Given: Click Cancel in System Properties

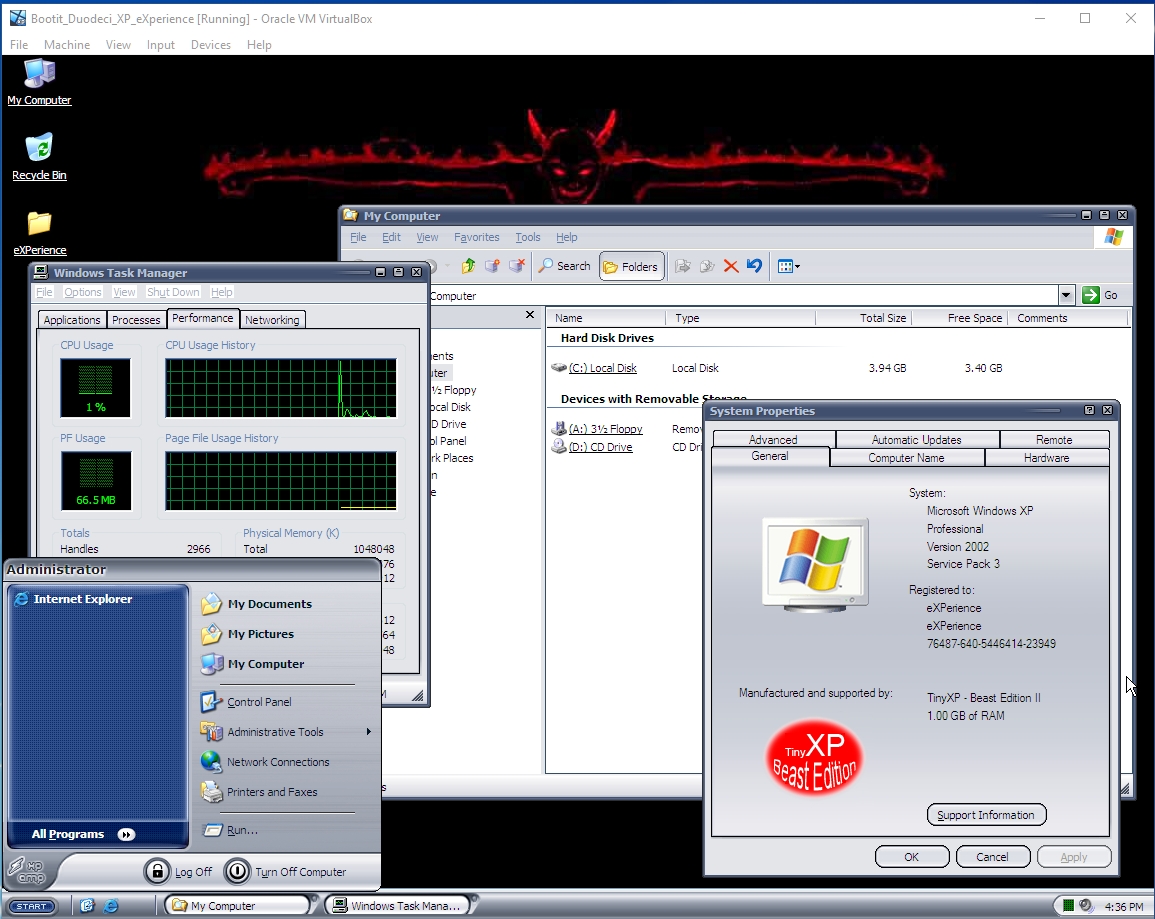Looking at the screenshot, I should point(992,856).
